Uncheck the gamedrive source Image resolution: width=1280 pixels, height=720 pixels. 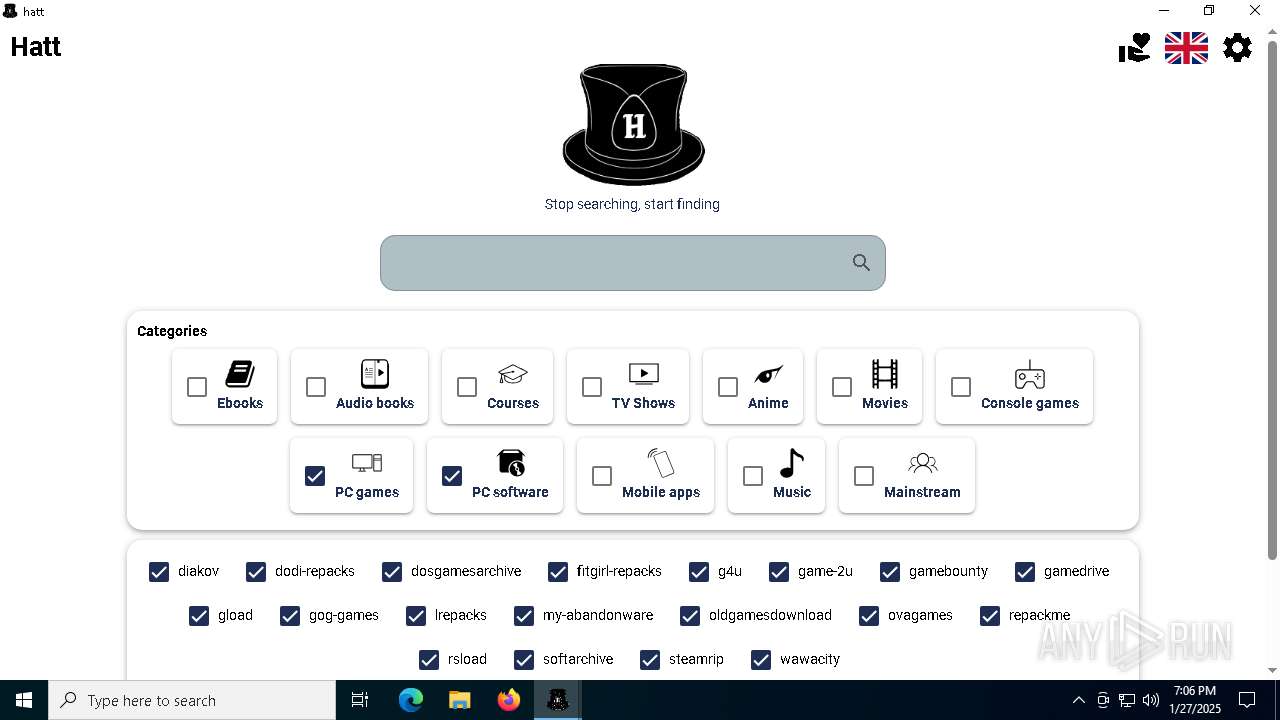pos(1025,571)
